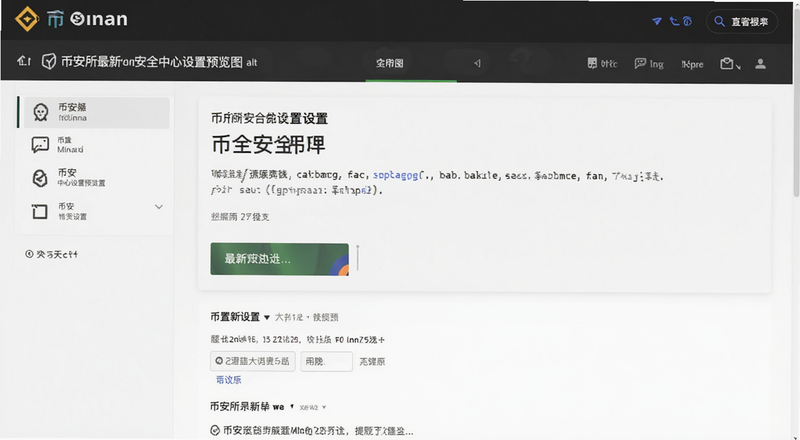Click the heading 币全安…
This screenshot has width=800, height=440.
click(268, 145)
